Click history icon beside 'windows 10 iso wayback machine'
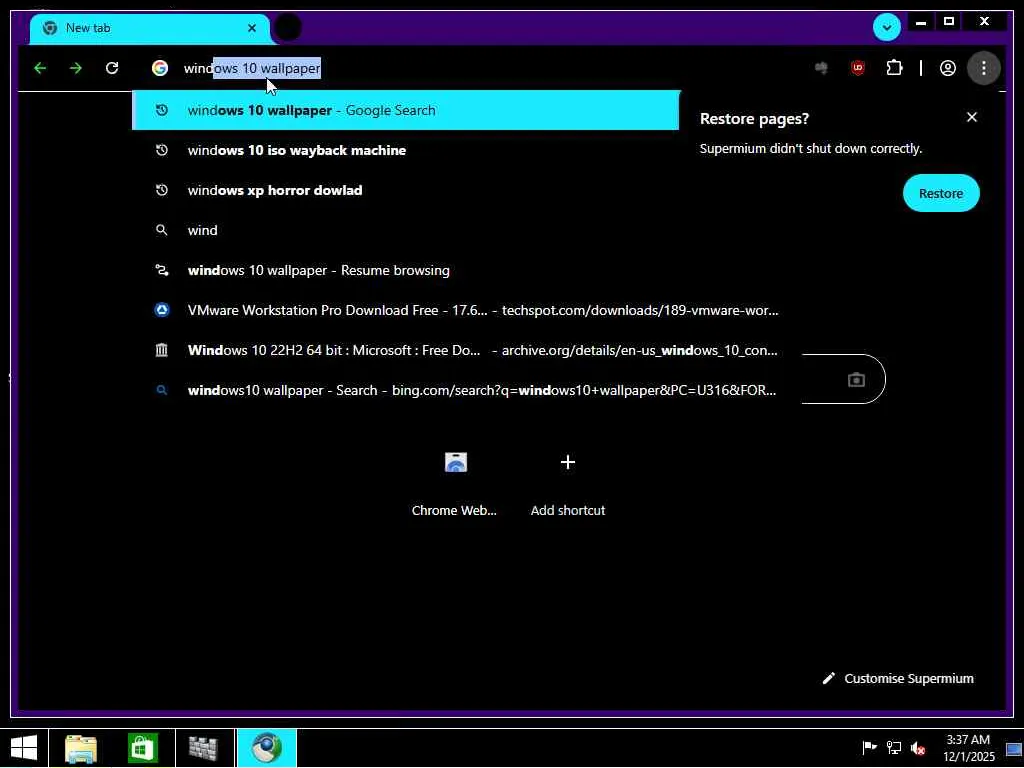The image size is (1024, 768). (x=161, y=150)
